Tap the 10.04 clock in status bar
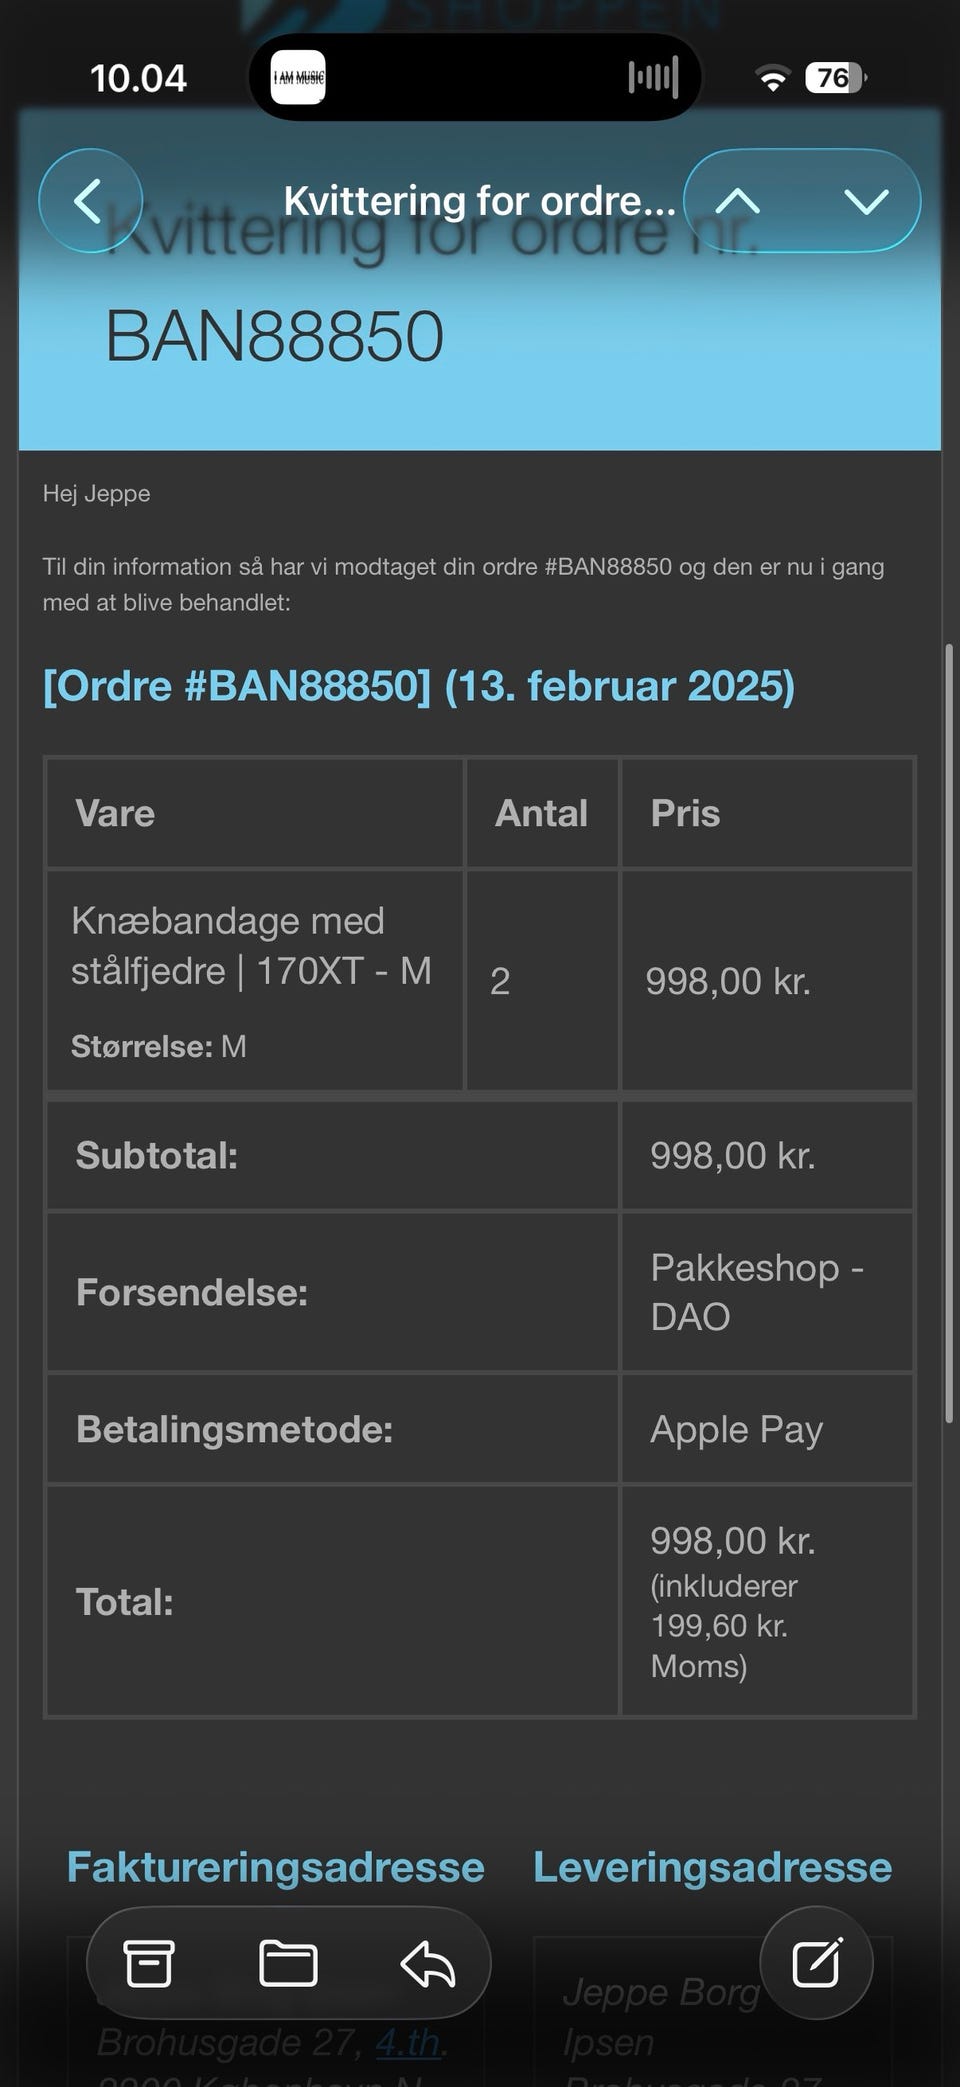 click(138, 78)
